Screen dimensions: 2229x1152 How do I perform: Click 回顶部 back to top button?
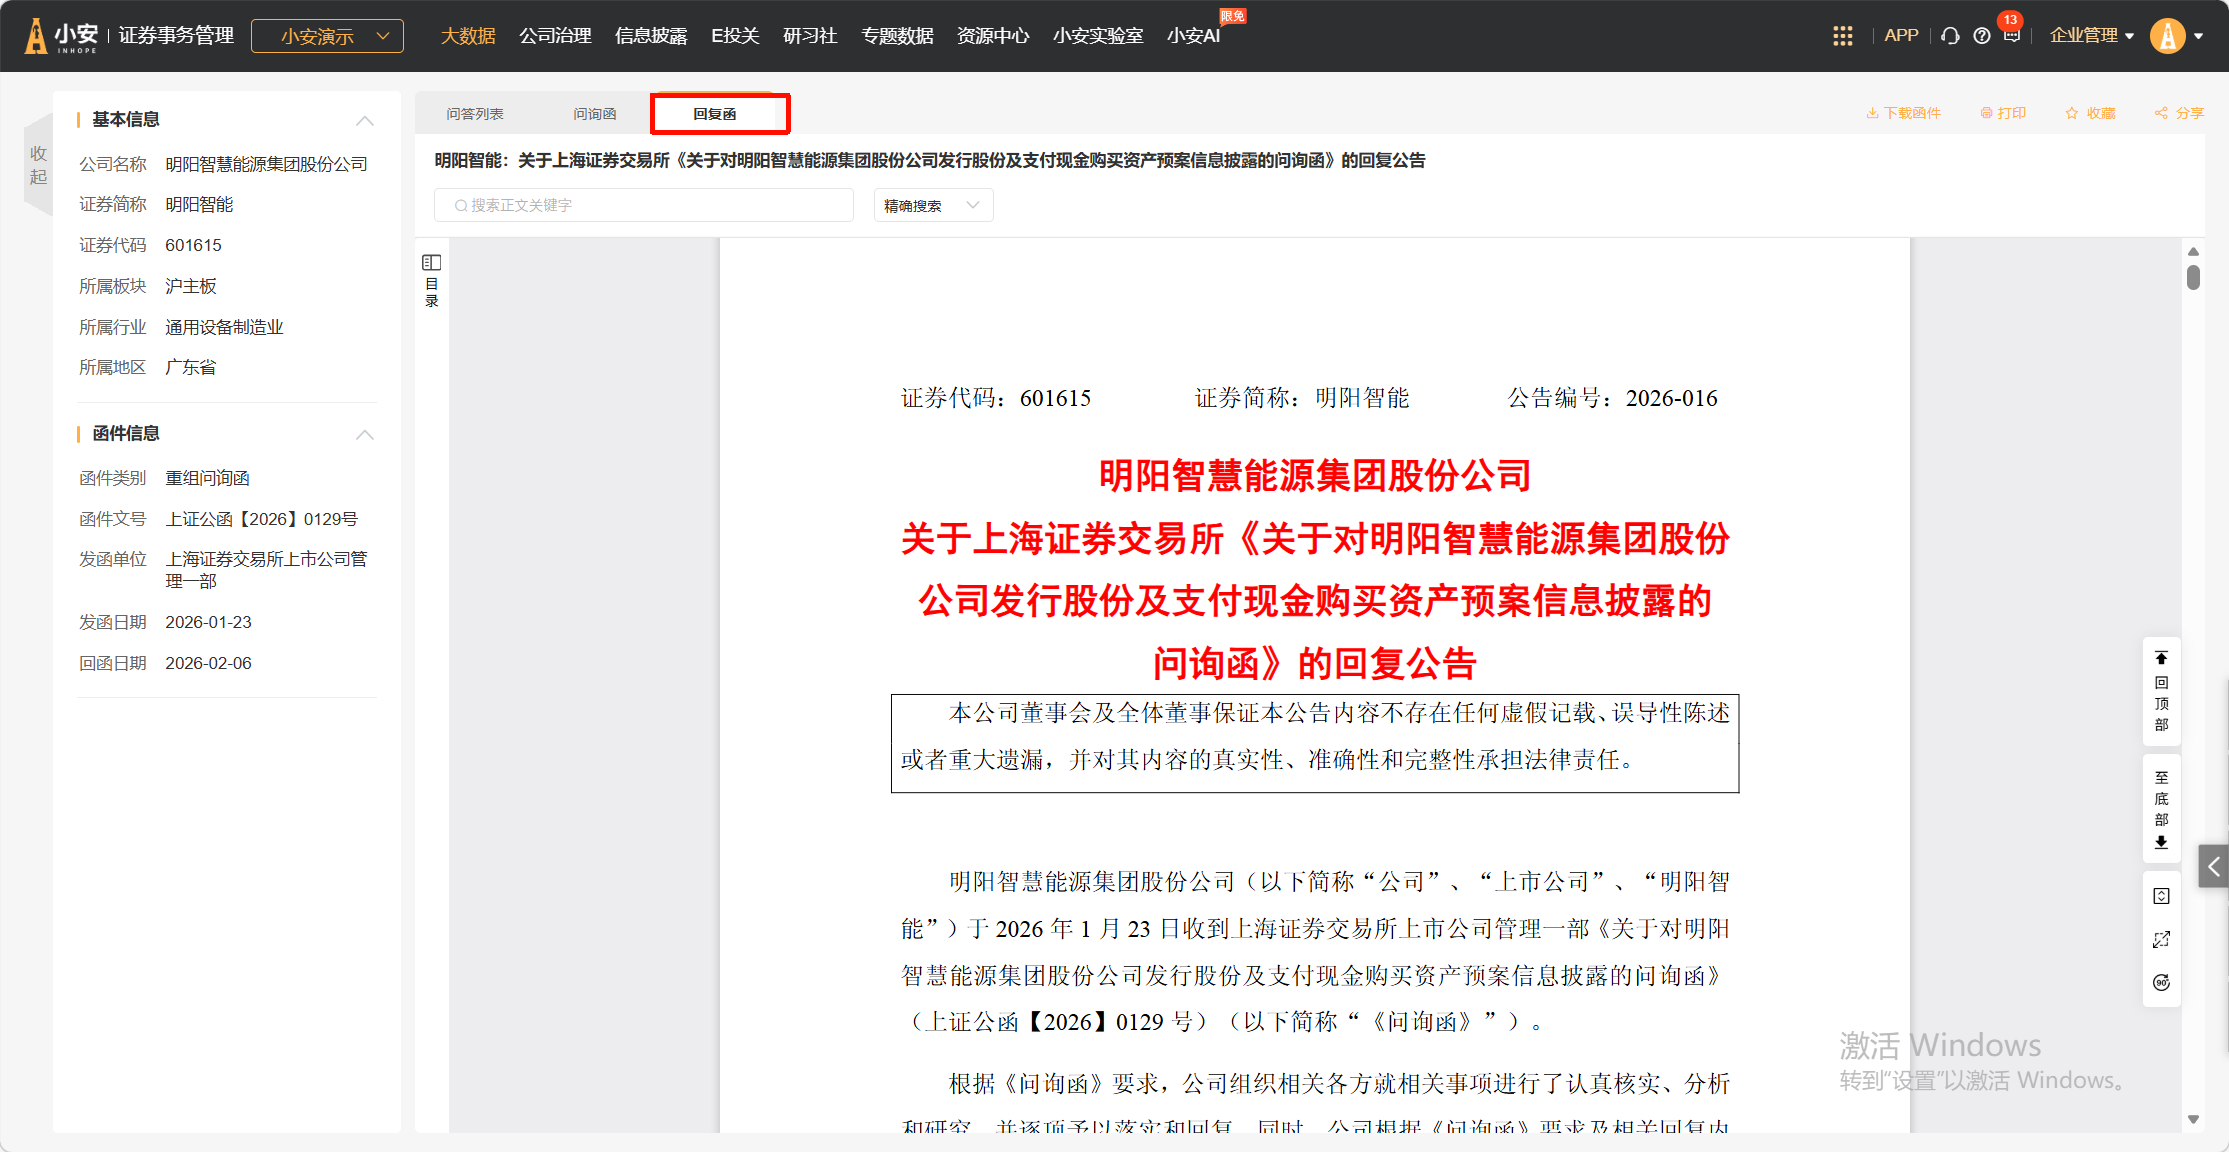2161,691
